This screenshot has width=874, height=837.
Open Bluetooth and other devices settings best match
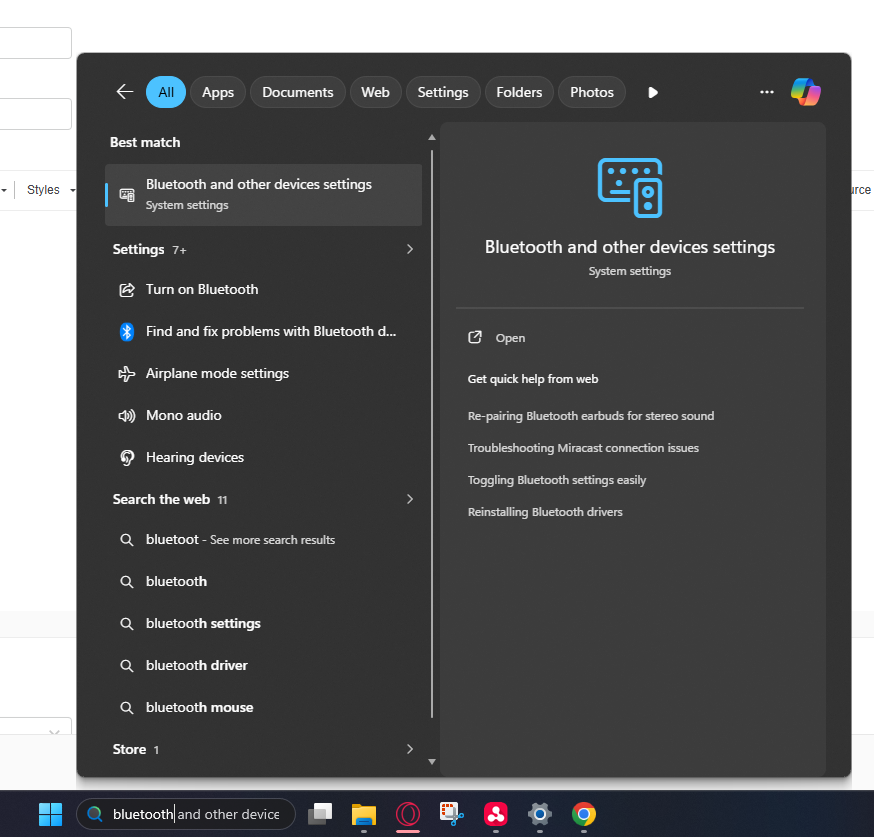pyautogui.click(x=263, y=194)
